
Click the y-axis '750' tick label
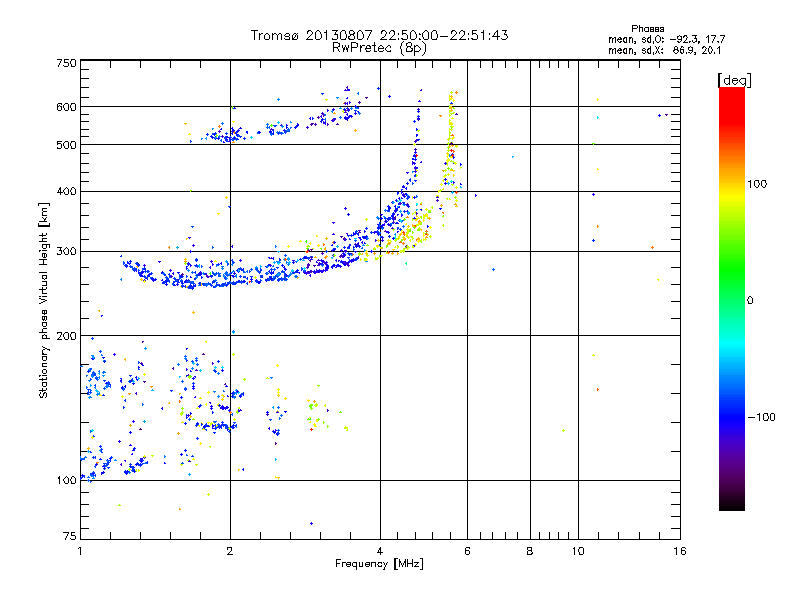pyautogui.click(x=66, y=63)
